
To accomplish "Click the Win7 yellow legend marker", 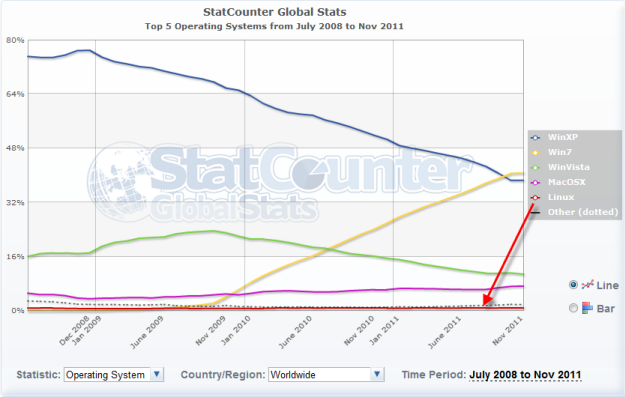I will pyautogui.click(x=535, y=153).
